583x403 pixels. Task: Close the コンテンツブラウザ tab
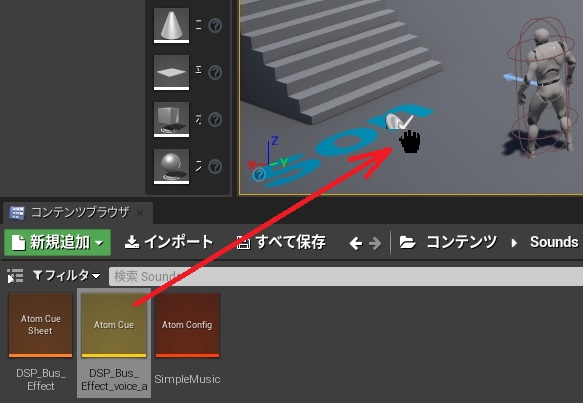tap(140, 213)
